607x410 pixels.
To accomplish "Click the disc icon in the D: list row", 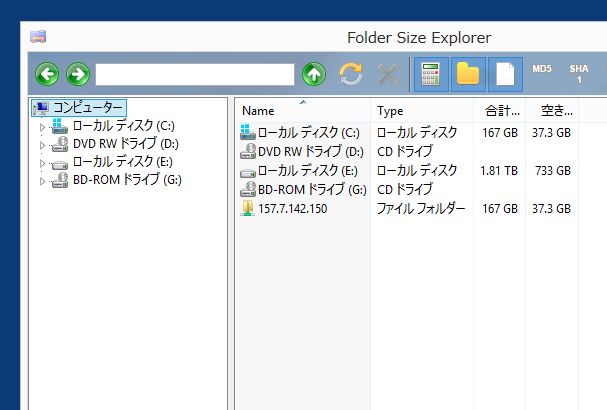I will (248, 151).
